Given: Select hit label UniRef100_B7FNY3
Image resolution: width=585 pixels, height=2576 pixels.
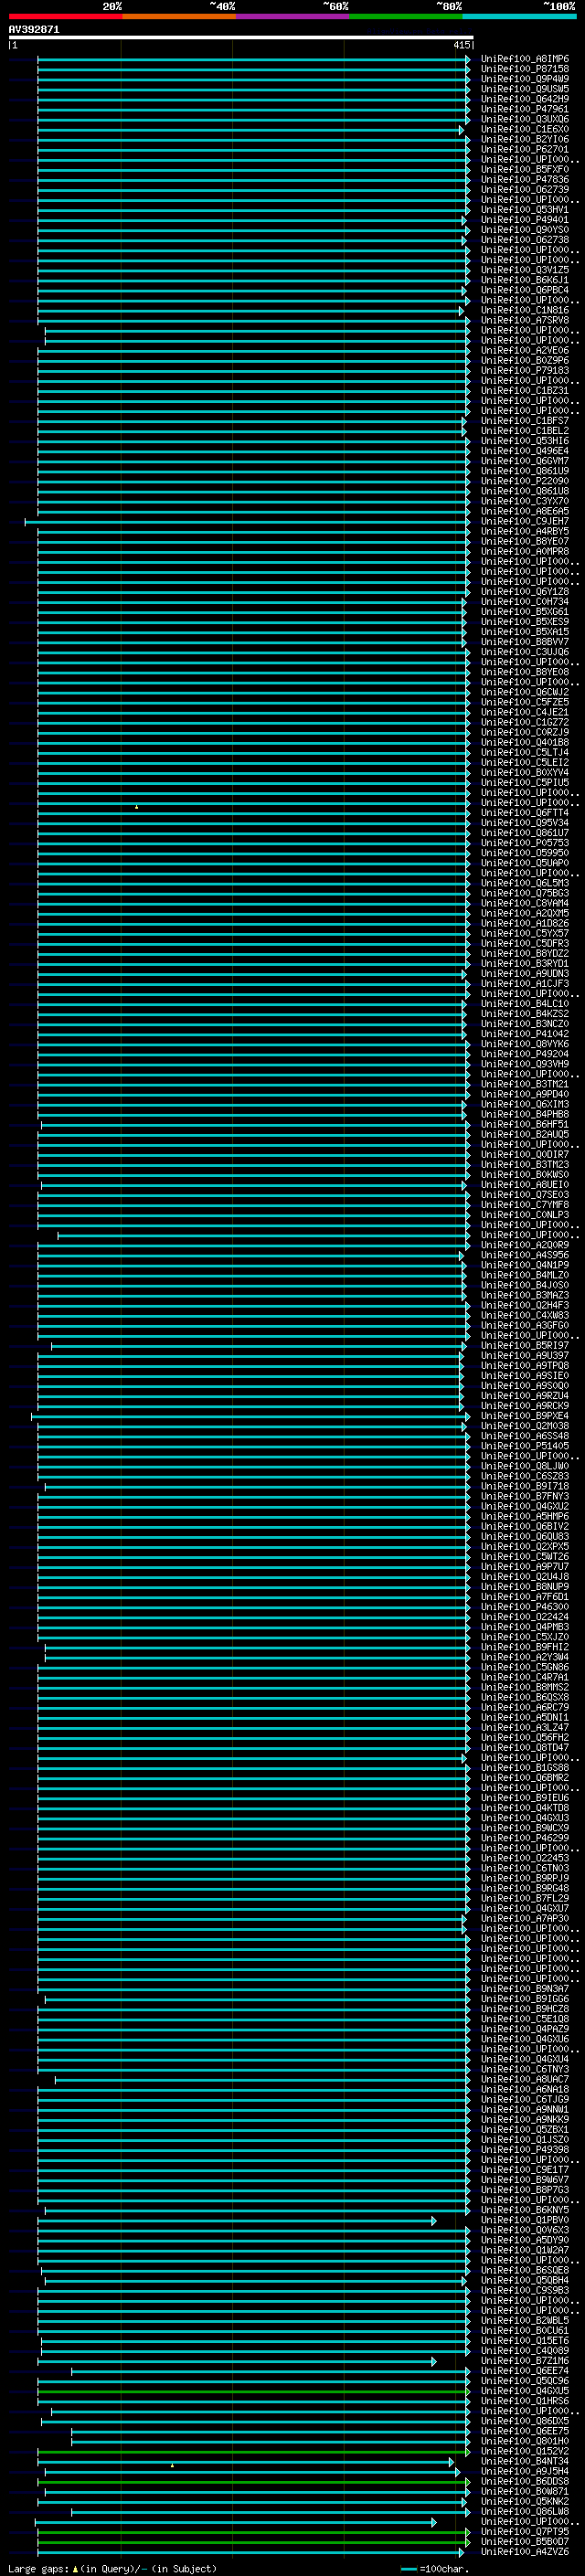Looking at the screenshot, I should (x=525, y=1496).
